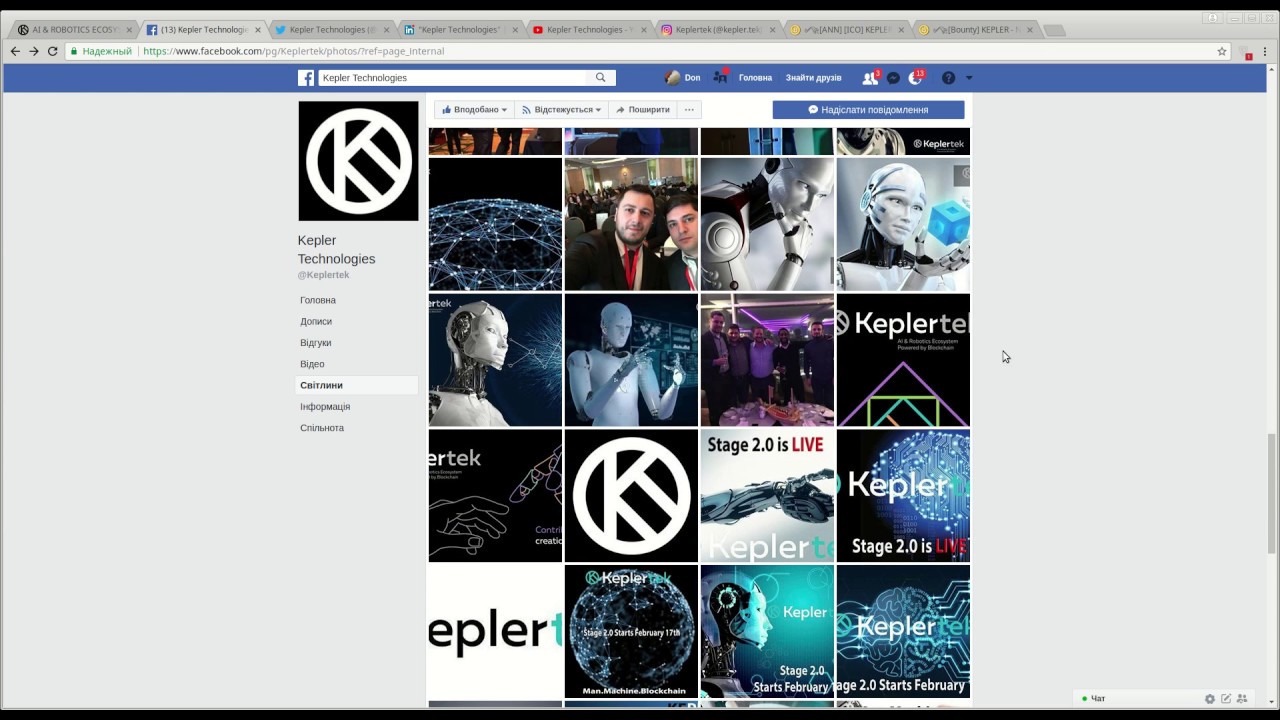Click the address bar URL

(294, 51)
